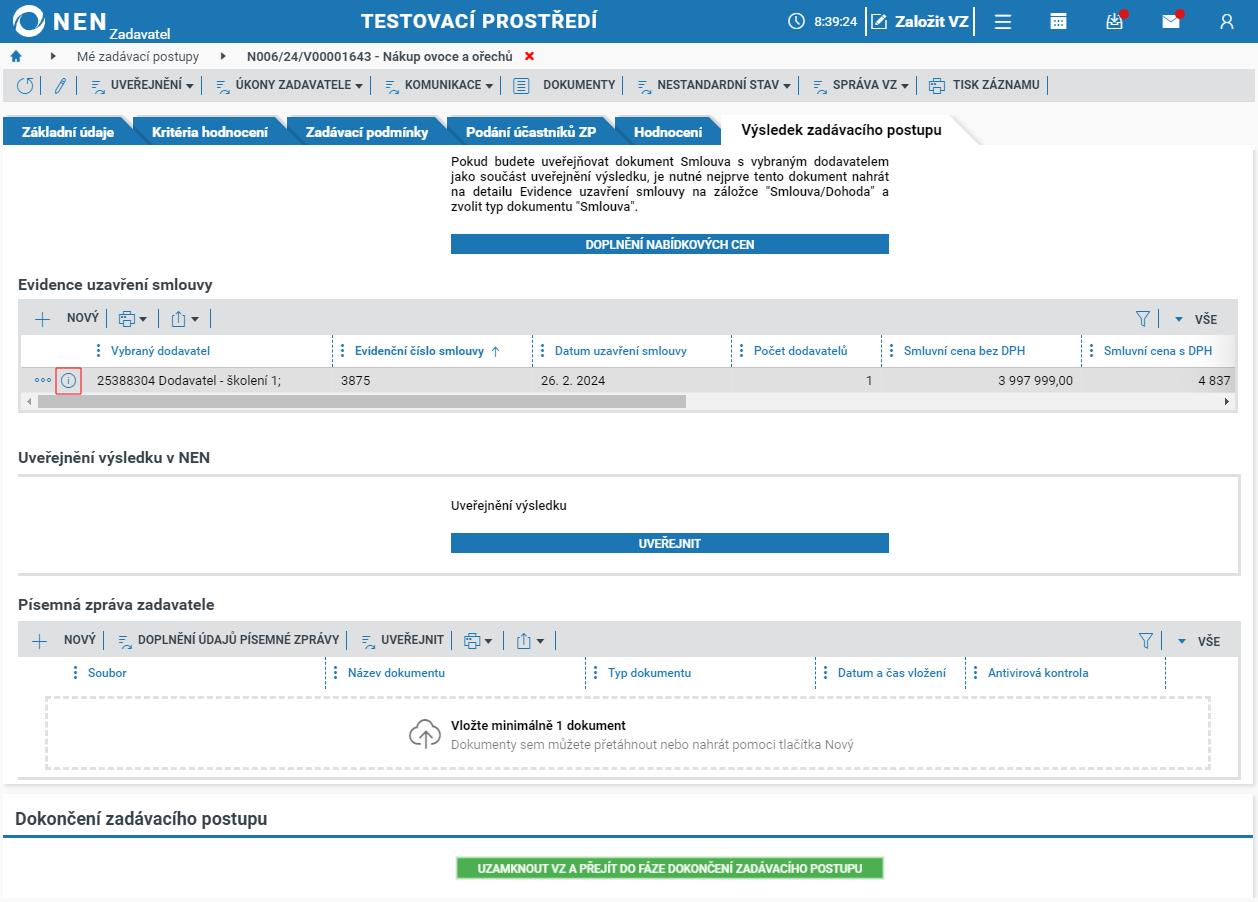Click the plus icon in Písemná zpráva zadavatele

pyautogui.click(x=40, y=641)
